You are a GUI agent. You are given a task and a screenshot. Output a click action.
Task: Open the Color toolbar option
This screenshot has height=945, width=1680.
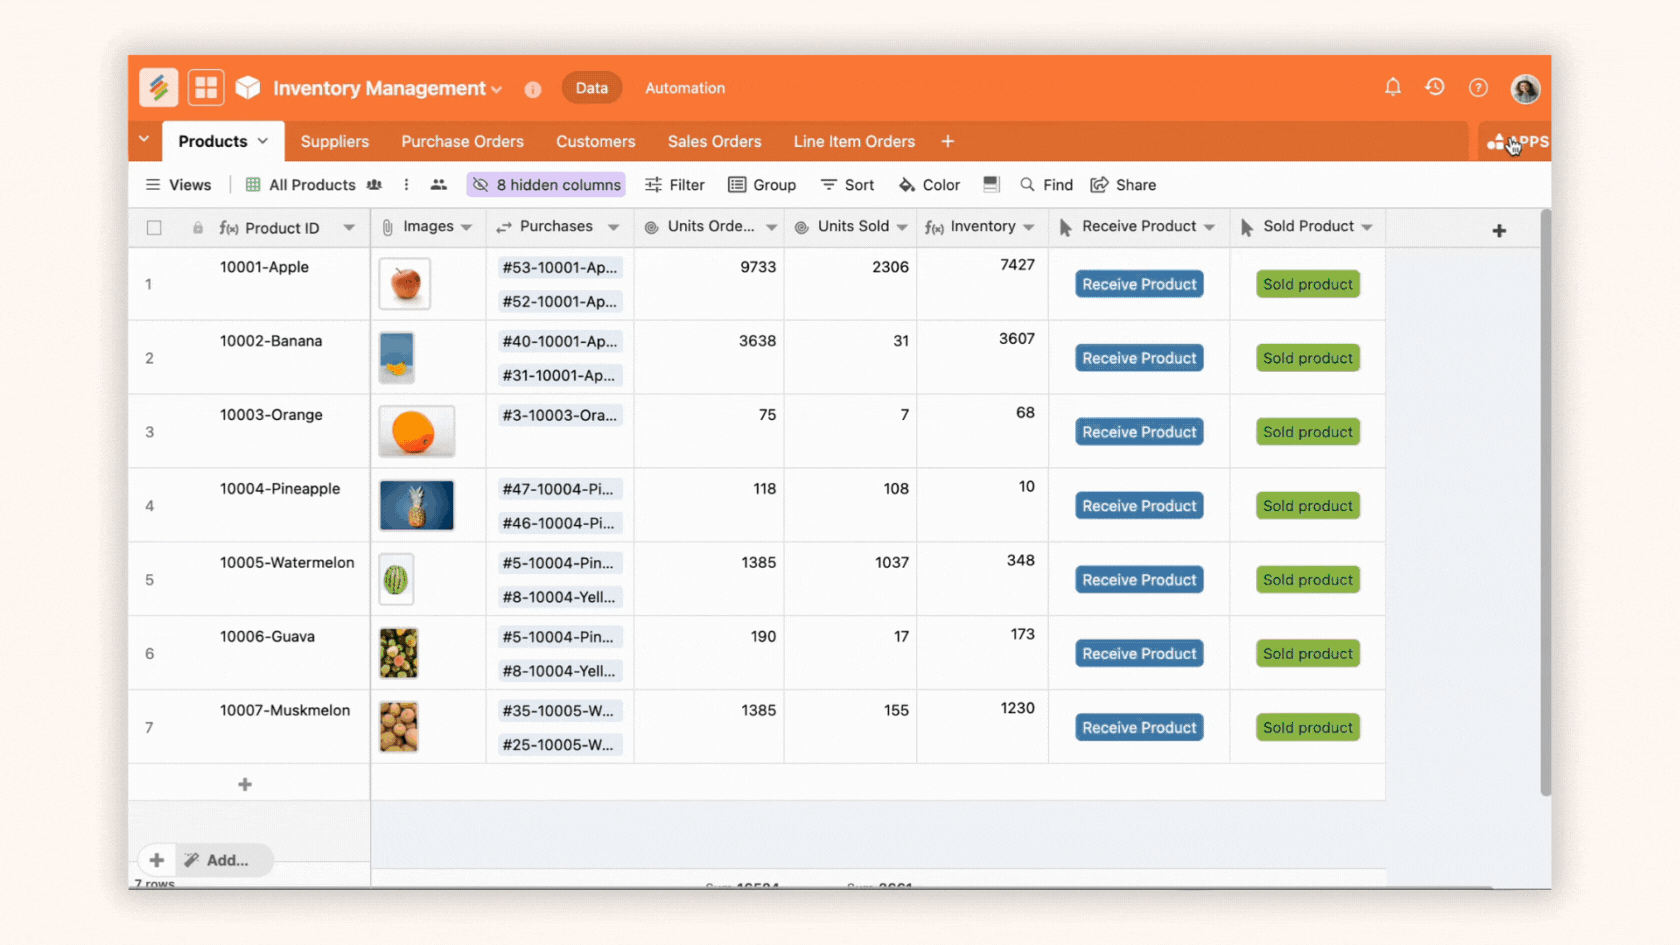[x=929, y=185]
